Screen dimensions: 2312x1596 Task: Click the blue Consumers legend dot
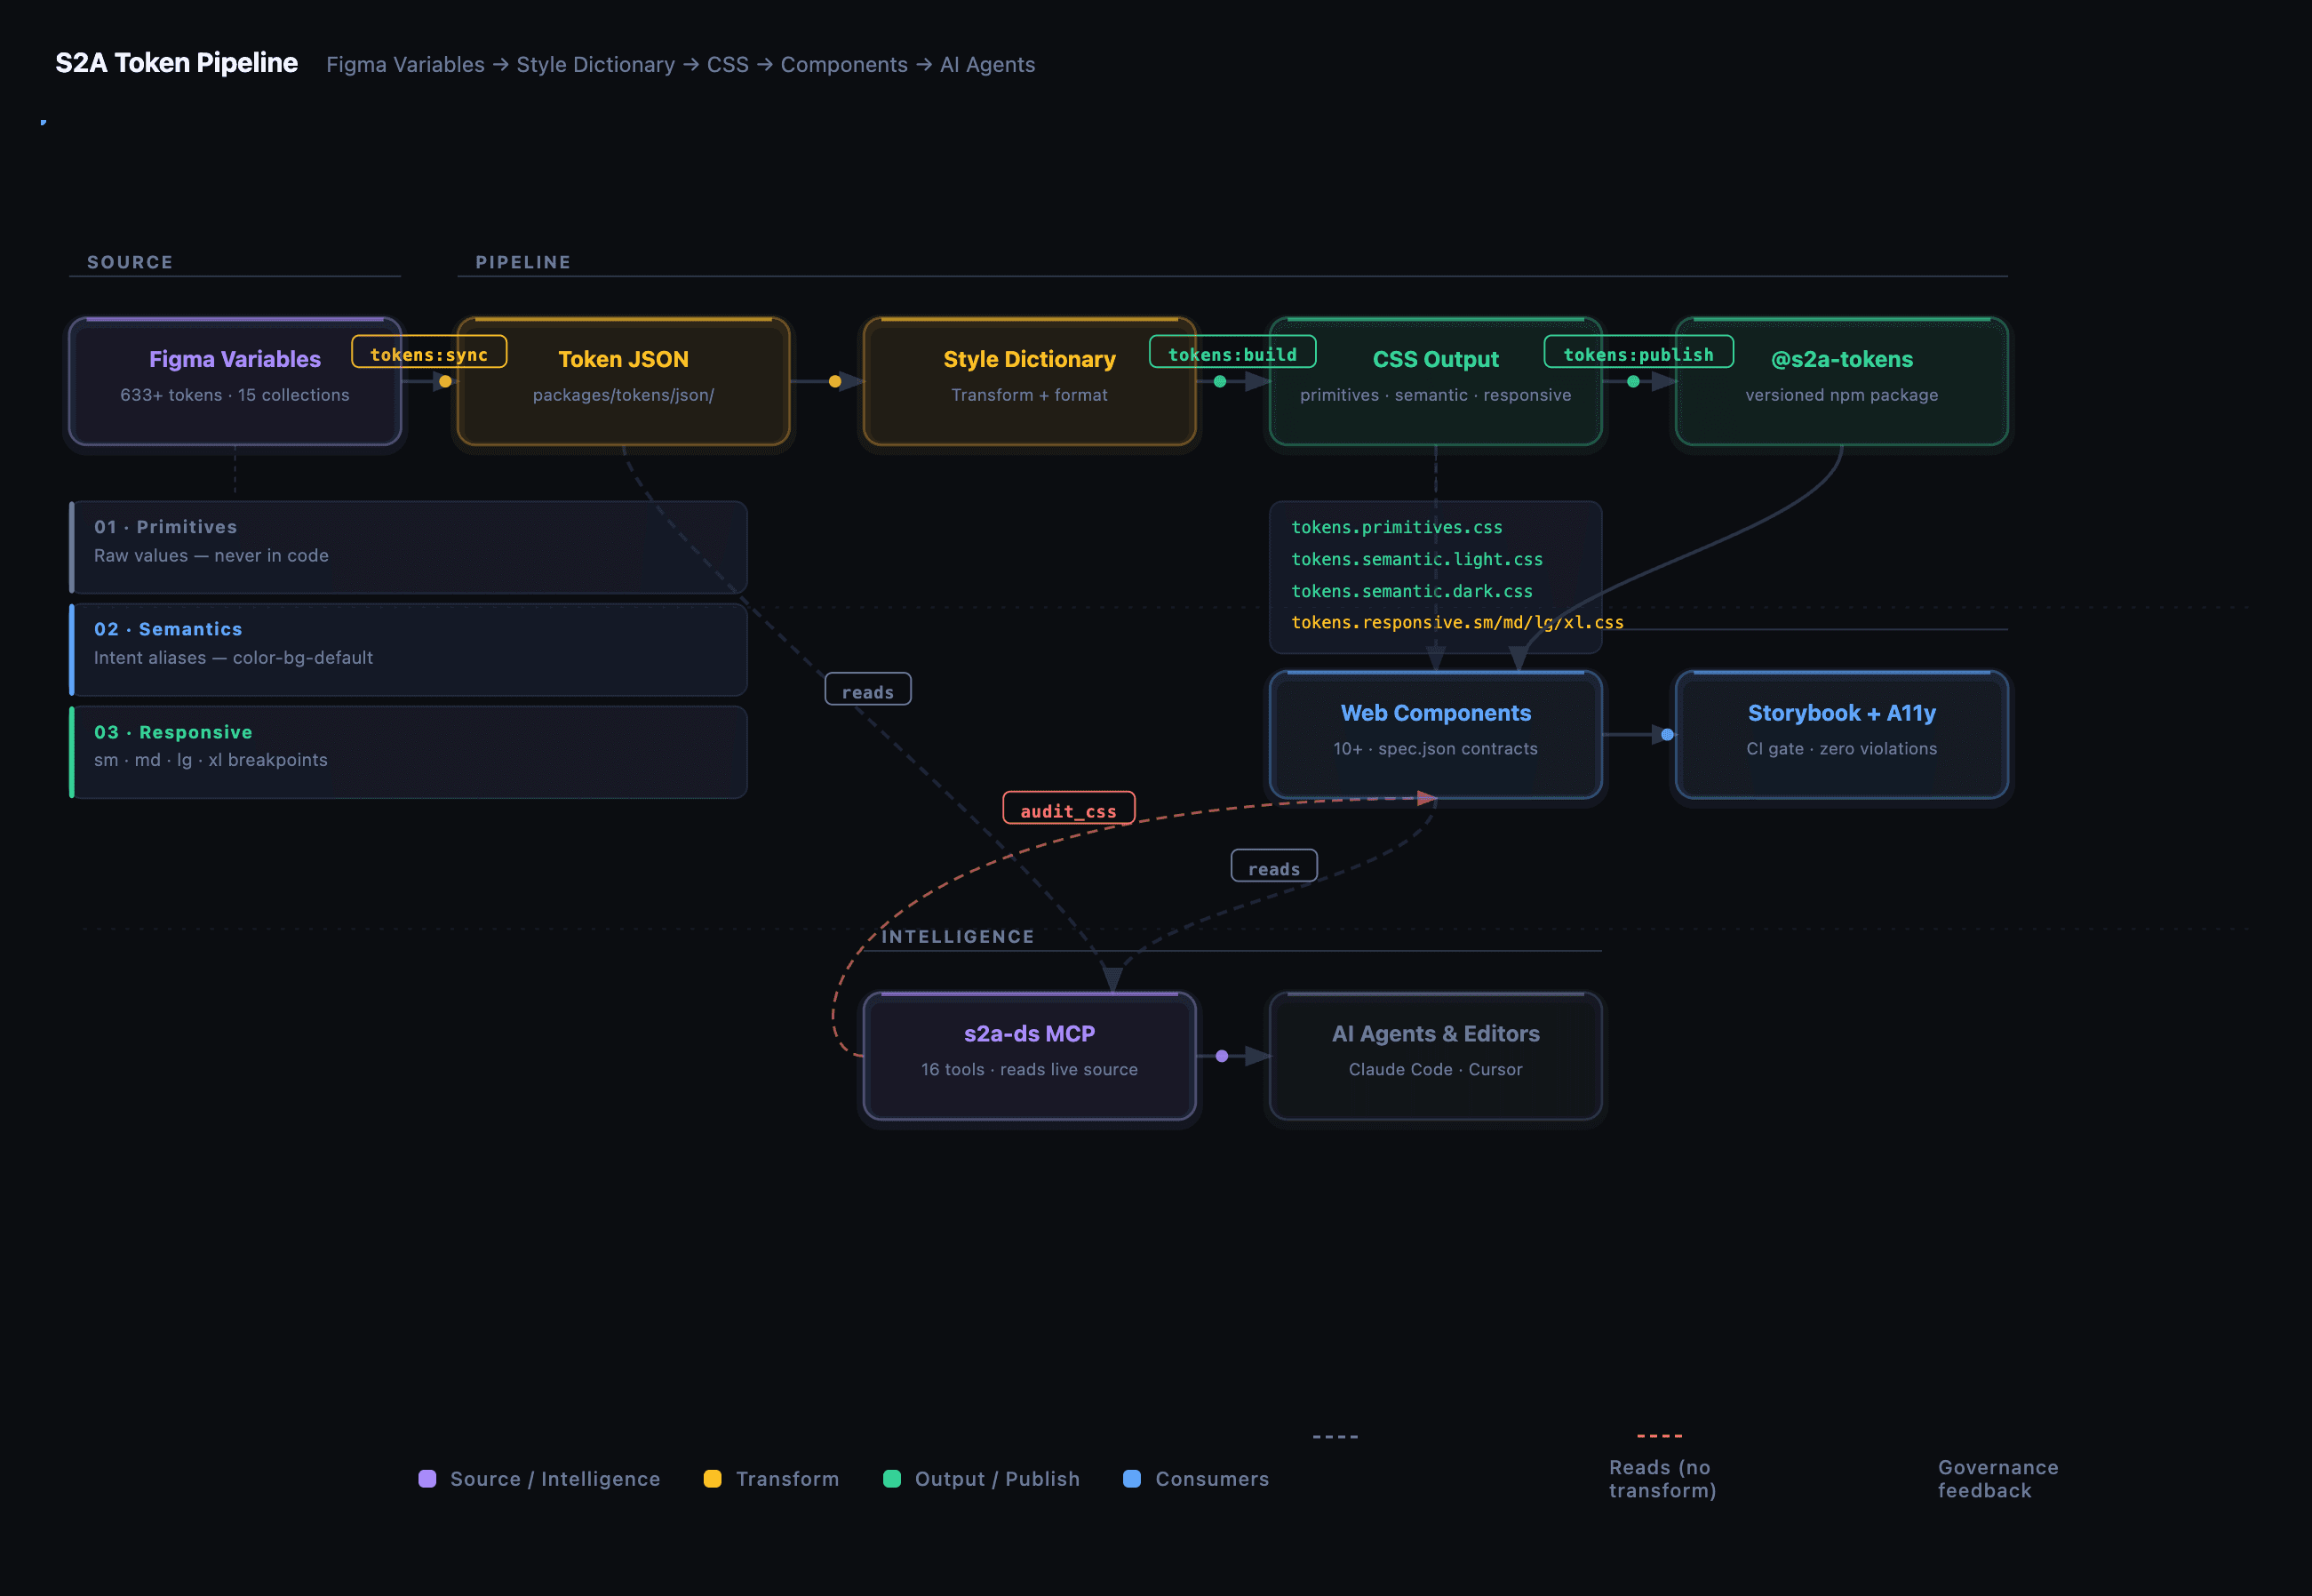click(x=1131, y=1478)
